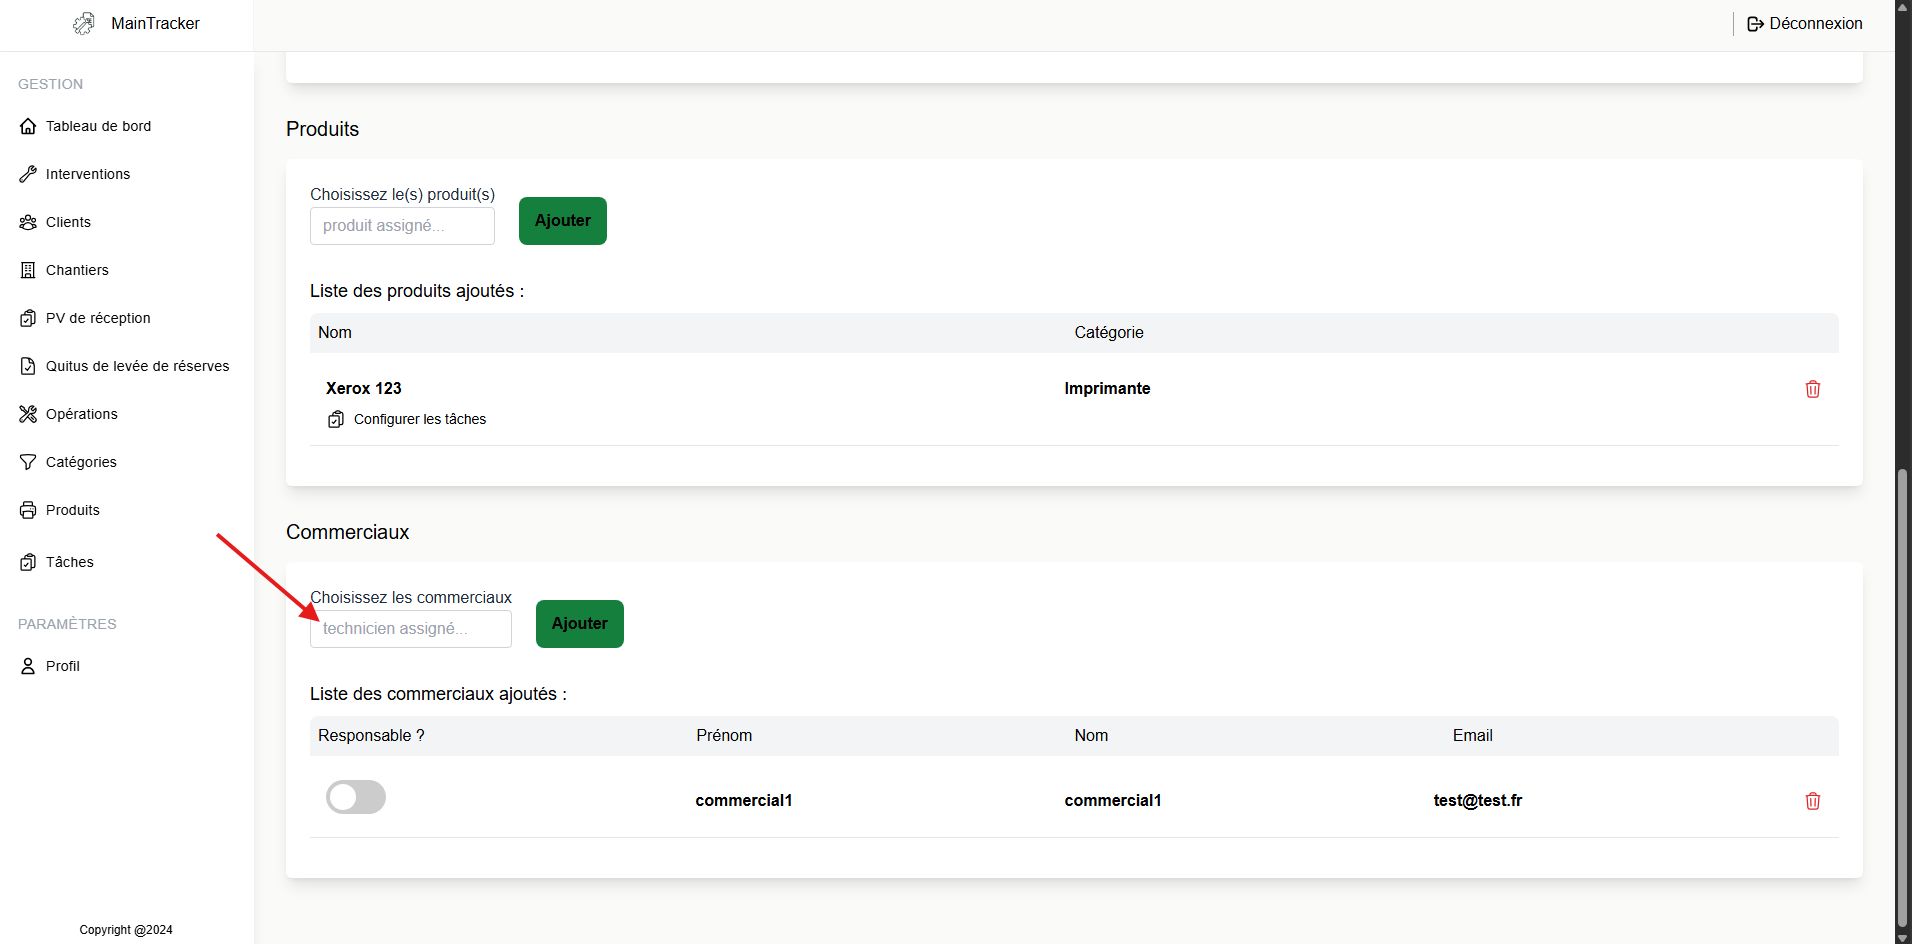Image resolution: width=1912 pixels, height=944 pixels.
Task: Navigate to the Tâches section
Action: tap(70, 562)
